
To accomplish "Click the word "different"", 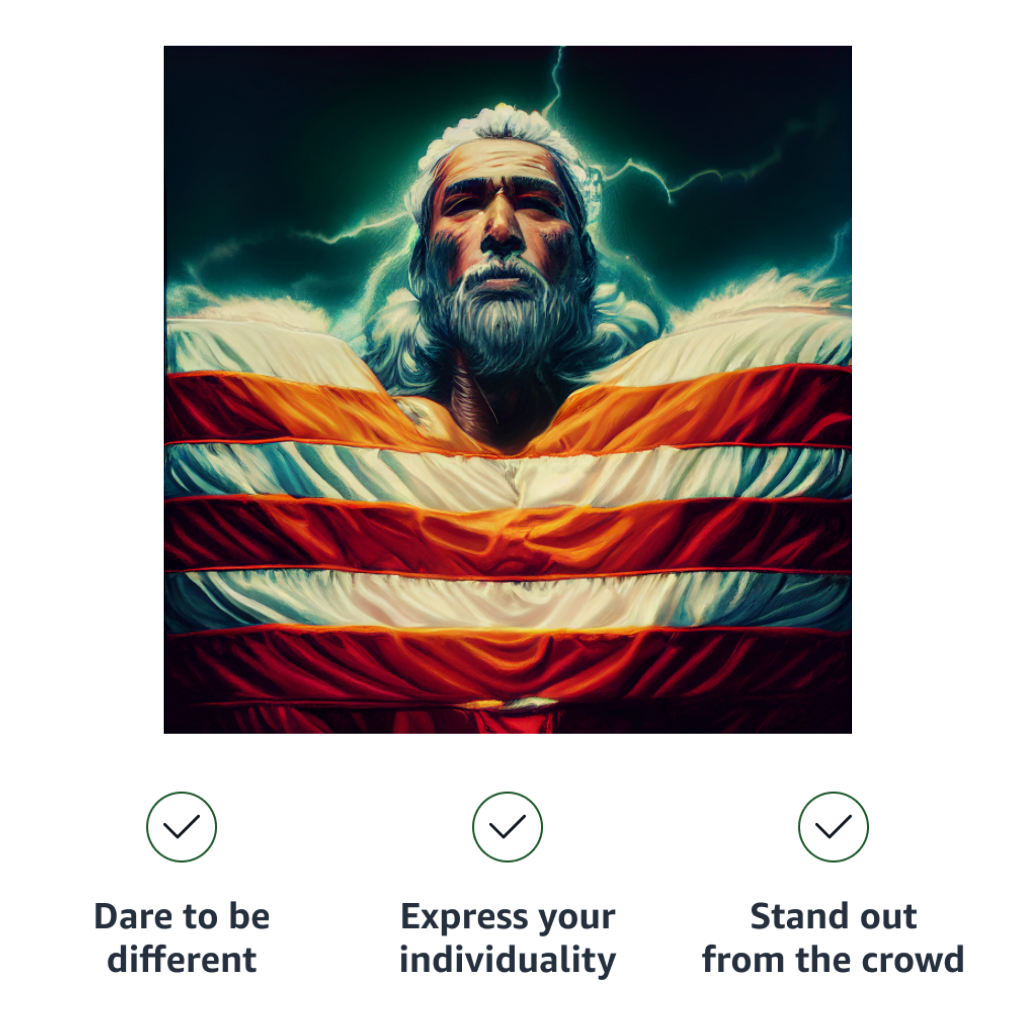I will point(182,960).
